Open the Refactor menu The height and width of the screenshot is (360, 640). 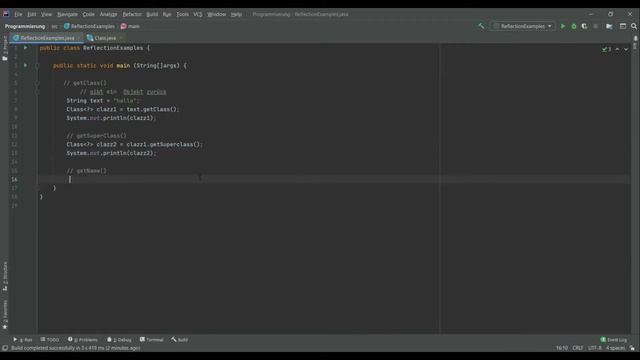click(132, 14)
